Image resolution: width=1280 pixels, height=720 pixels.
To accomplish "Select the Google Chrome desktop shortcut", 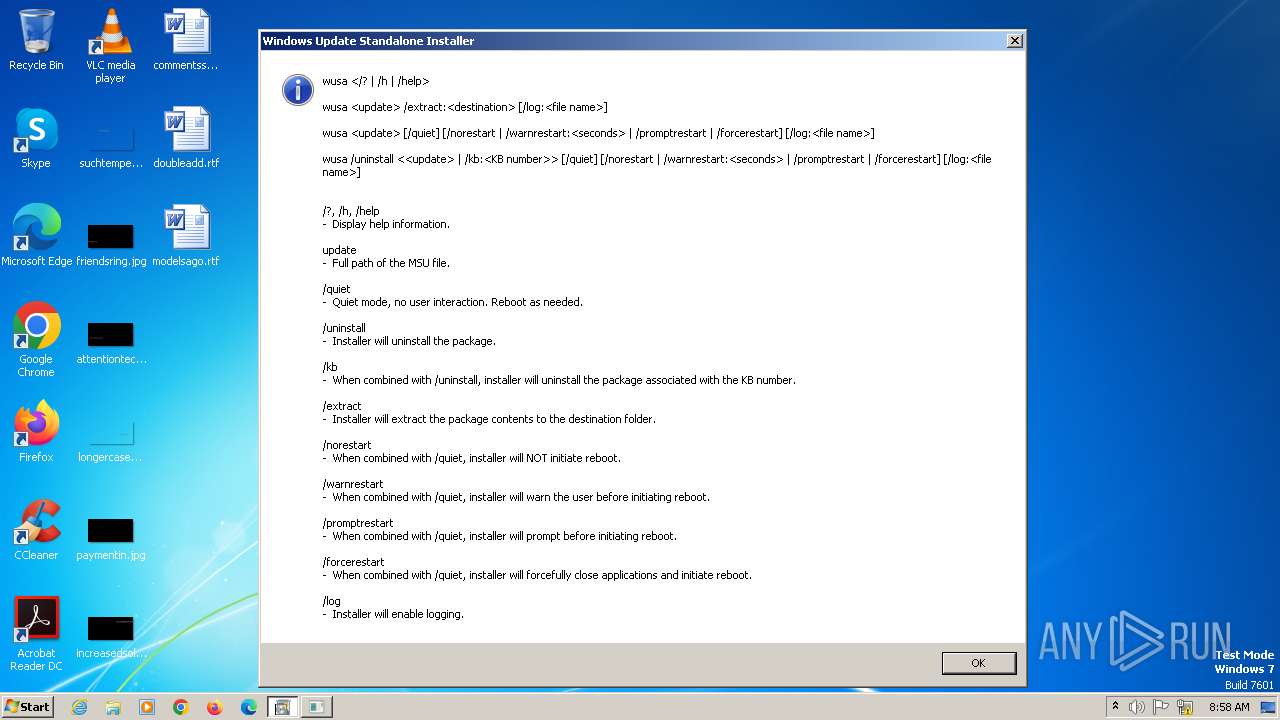I will pos(36,340).
